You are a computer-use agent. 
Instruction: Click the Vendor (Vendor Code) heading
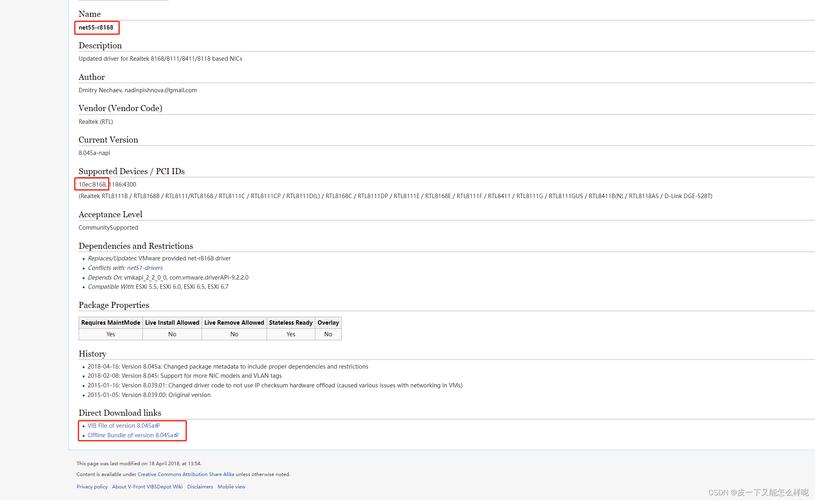click(120, 108)
